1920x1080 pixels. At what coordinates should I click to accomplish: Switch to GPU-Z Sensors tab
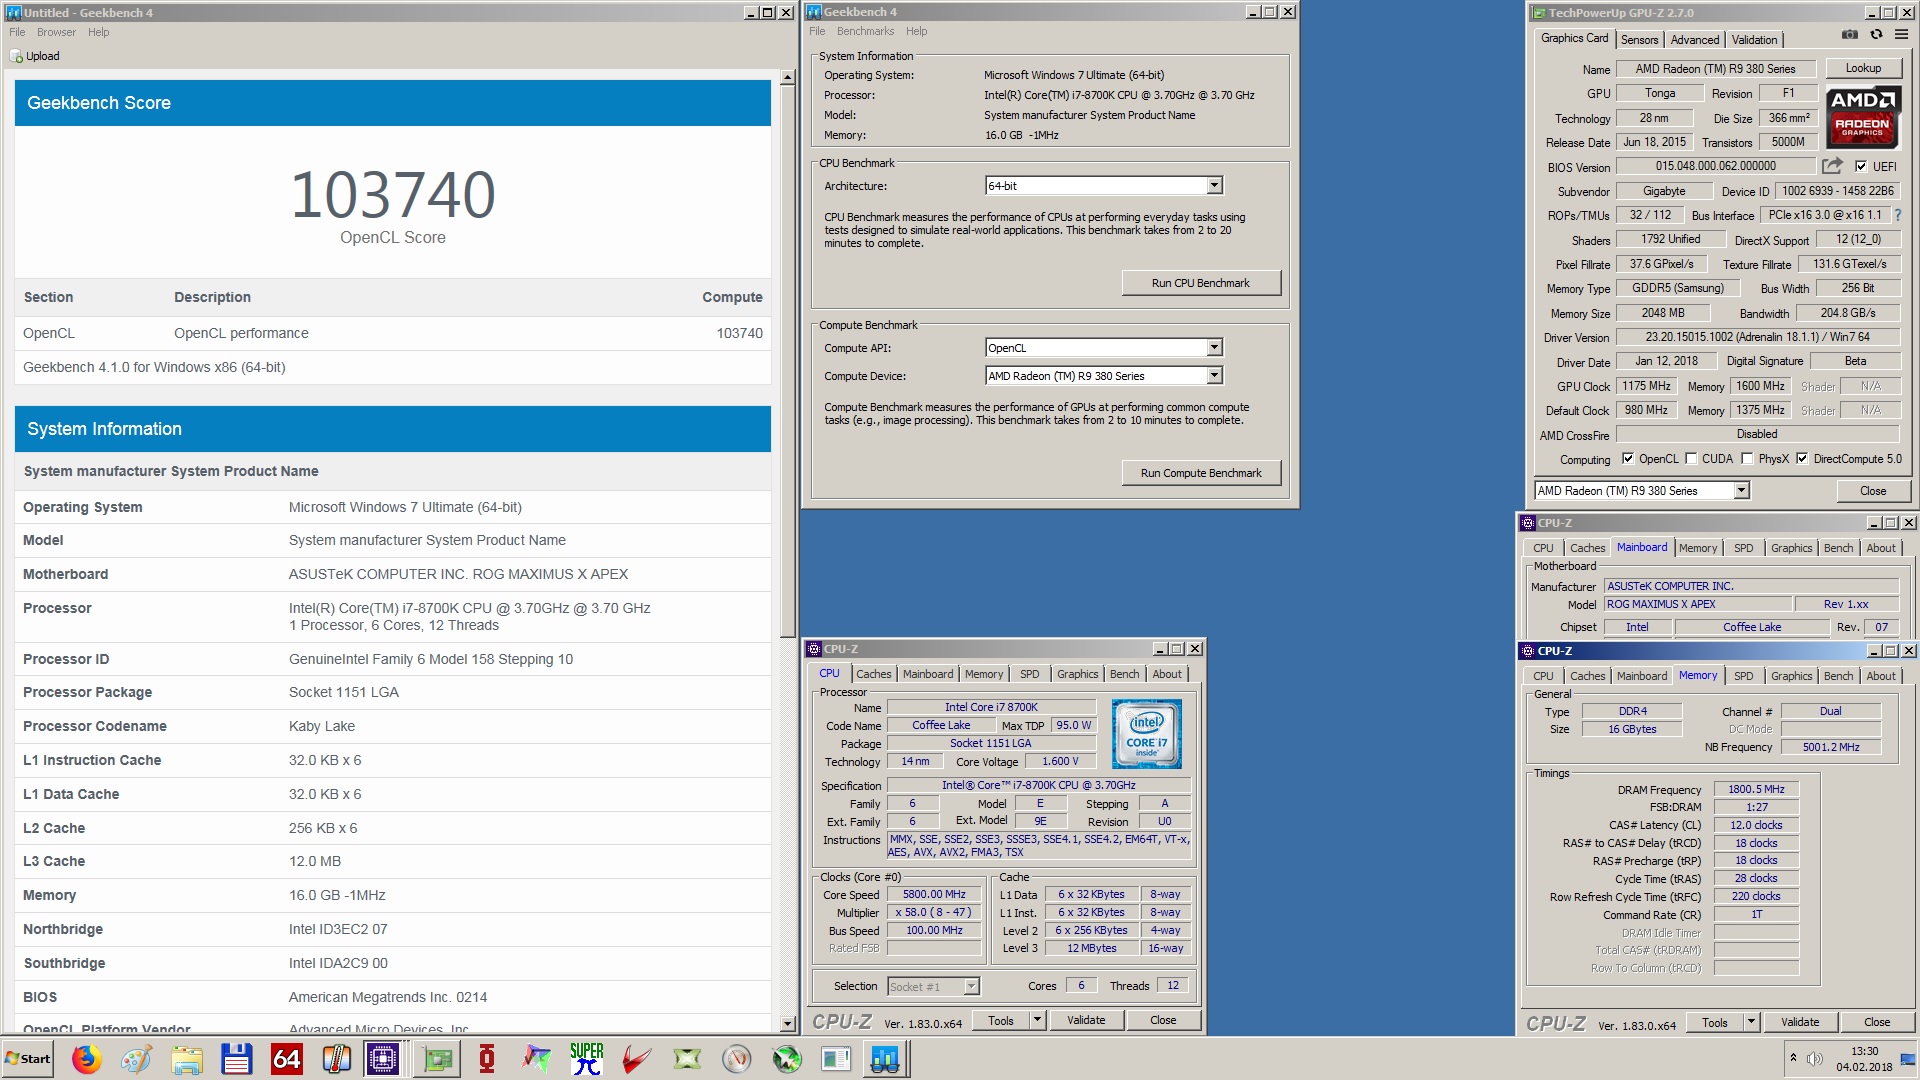(x=1640, y=40)
